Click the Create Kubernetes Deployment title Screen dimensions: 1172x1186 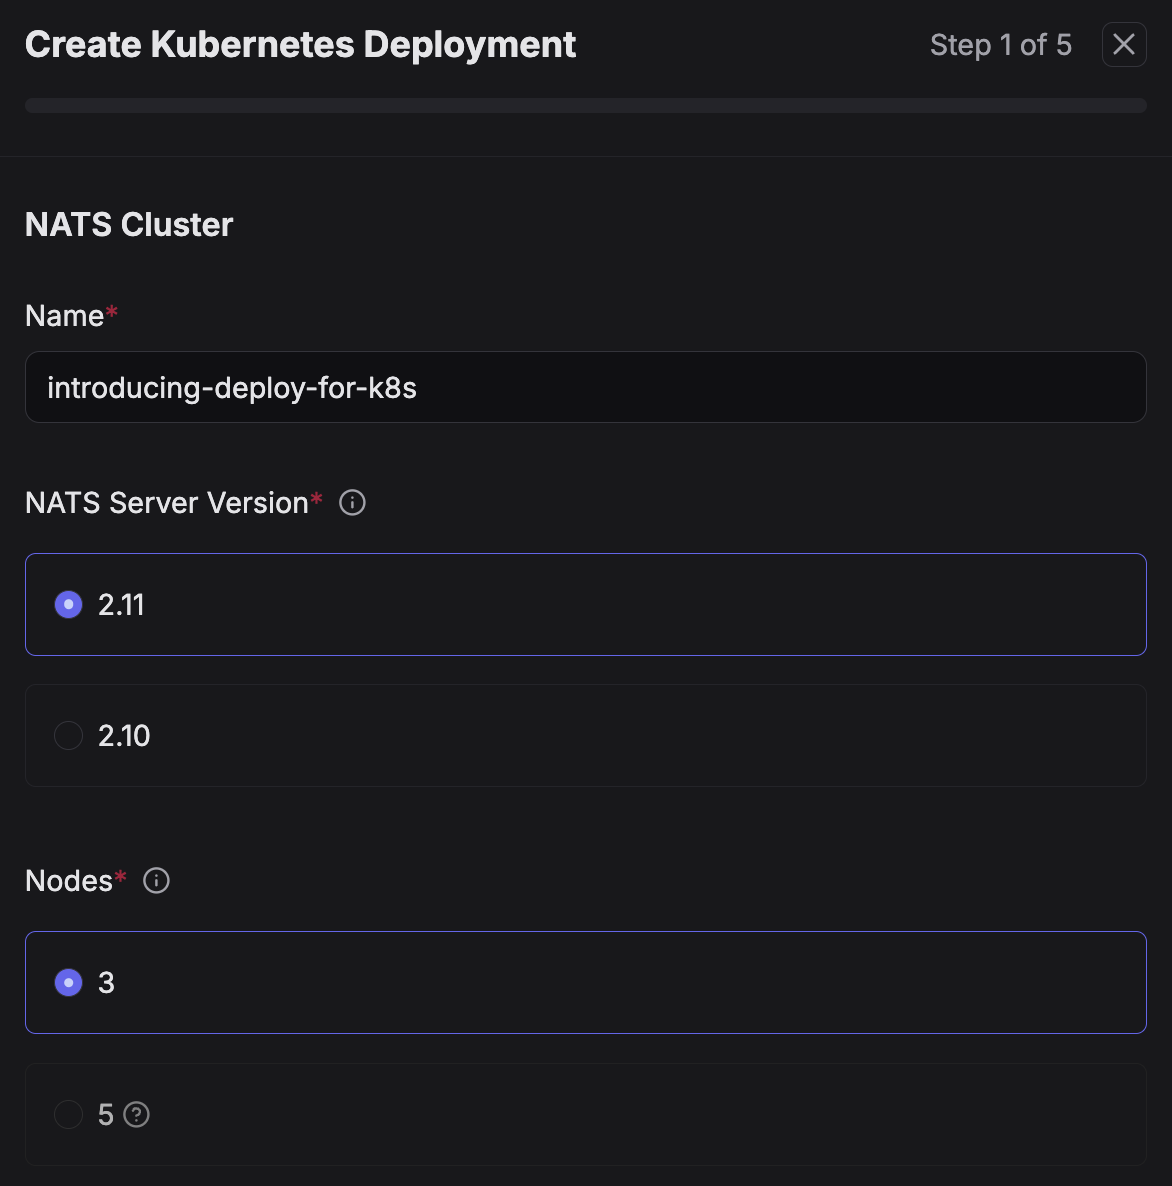300,45
